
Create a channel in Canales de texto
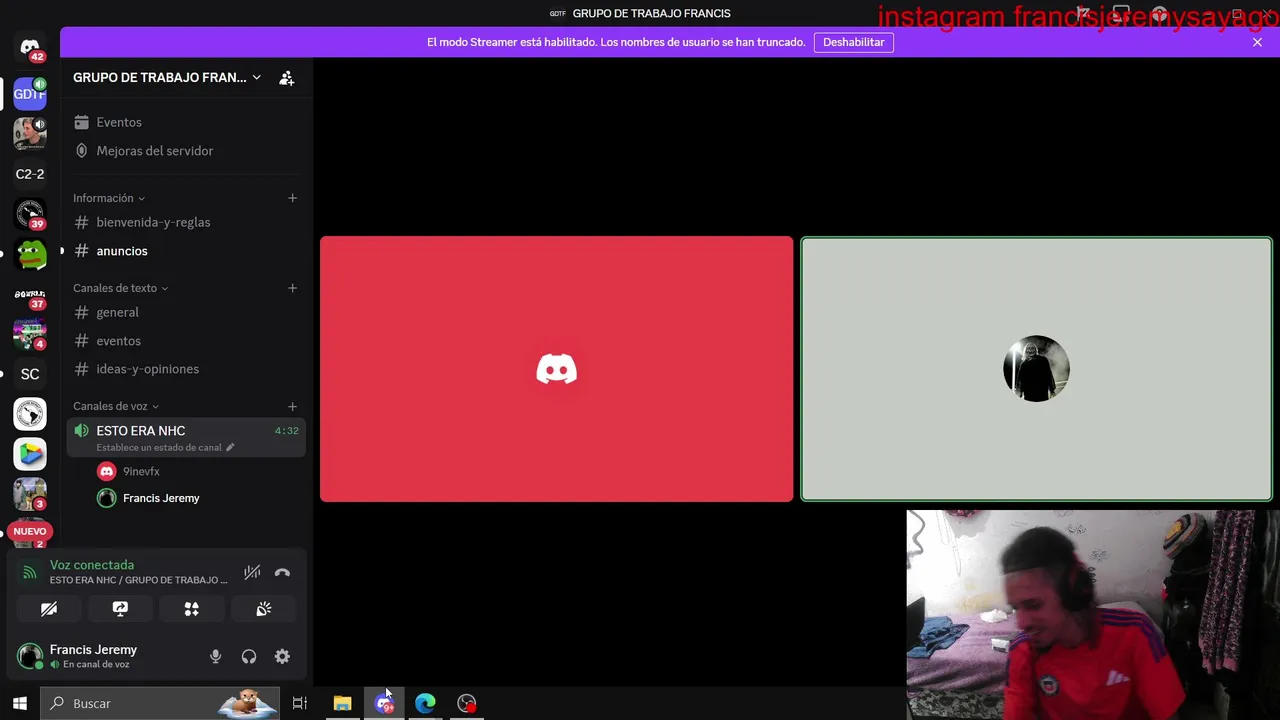pos(292,288)
